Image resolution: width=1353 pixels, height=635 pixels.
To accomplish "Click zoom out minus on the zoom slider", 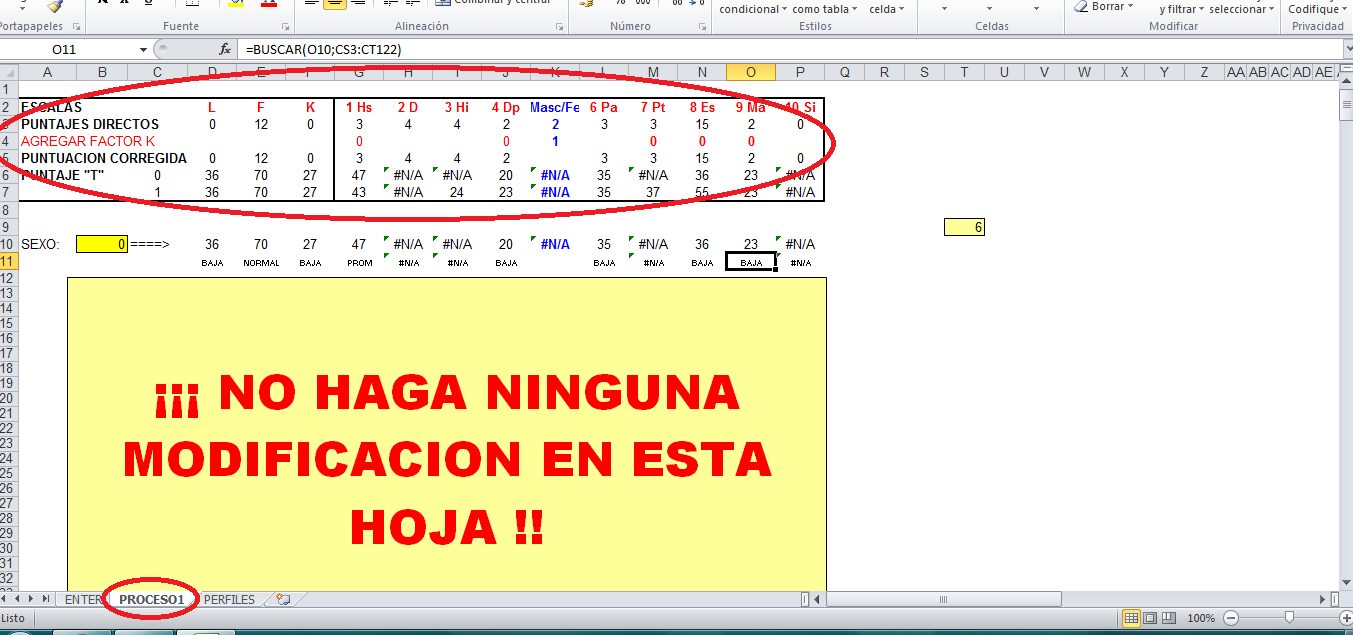I will pyautogui.click(x=1230, y=617).
